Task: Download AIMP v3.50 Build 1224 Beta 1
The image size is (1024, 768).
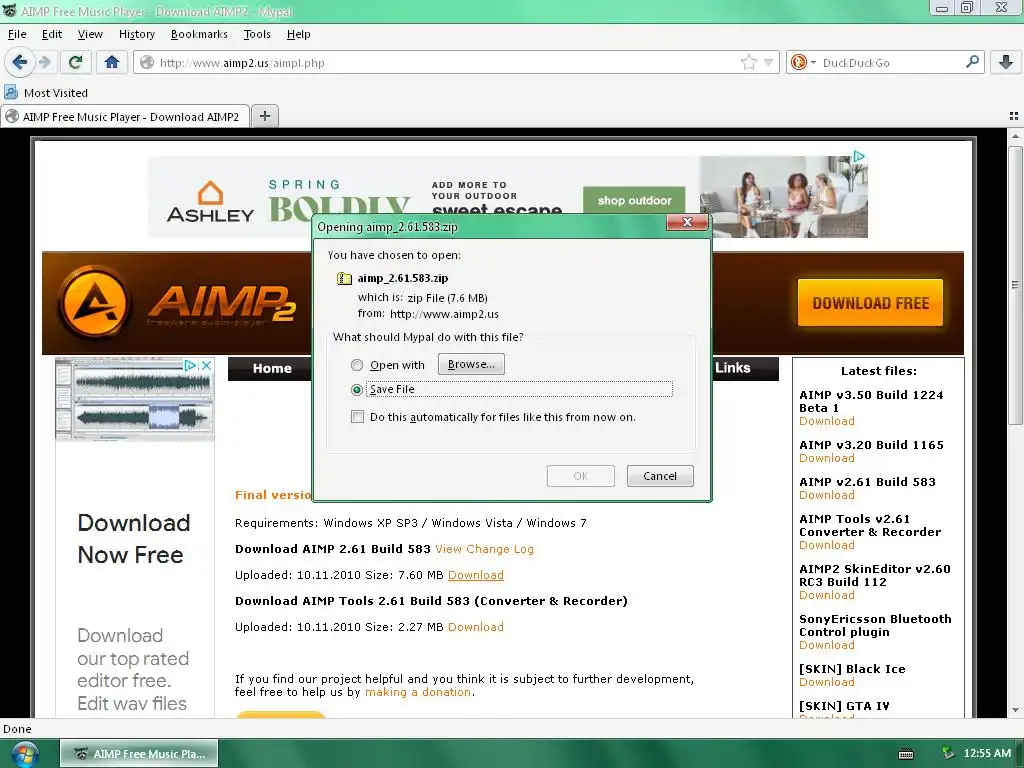Action: (x=827, y=421)
